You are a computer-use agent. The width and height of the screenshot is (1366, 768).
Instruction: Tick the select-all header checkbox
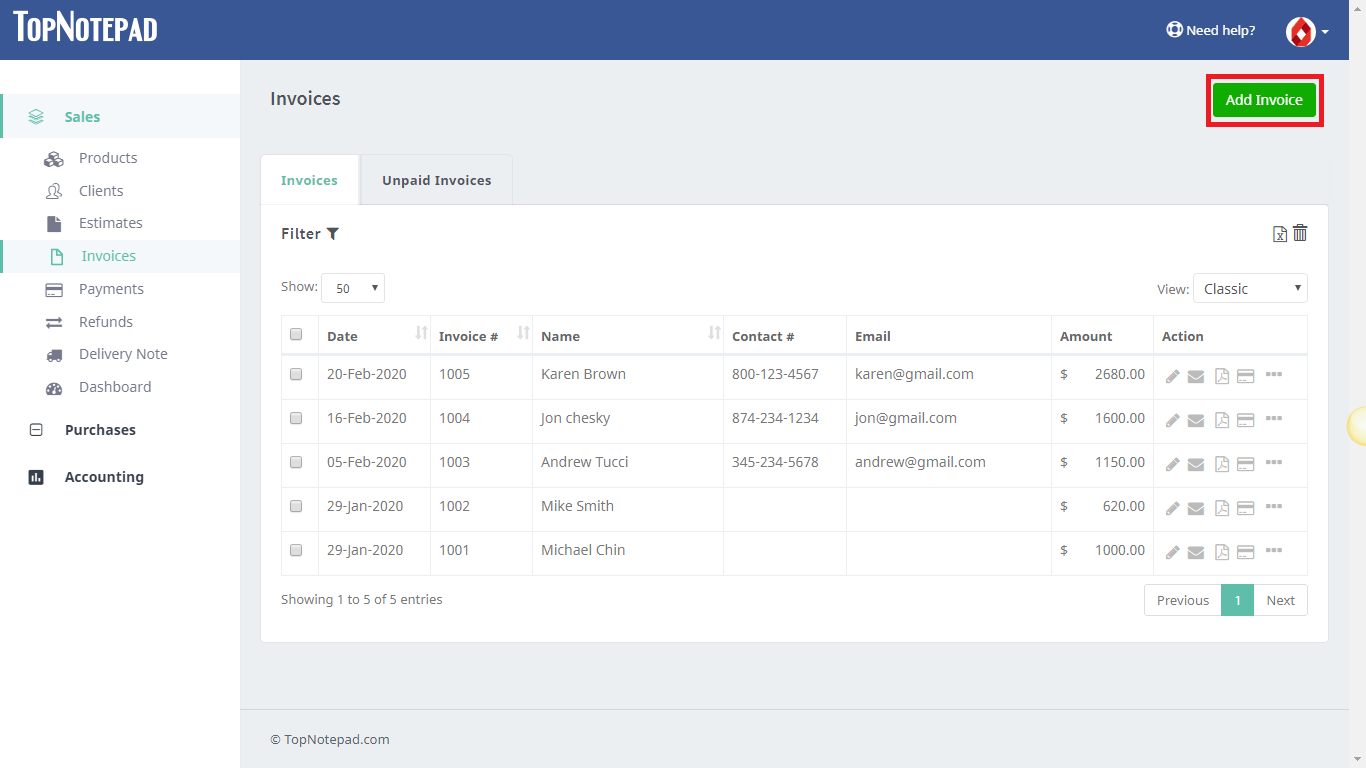coord(296,334)
